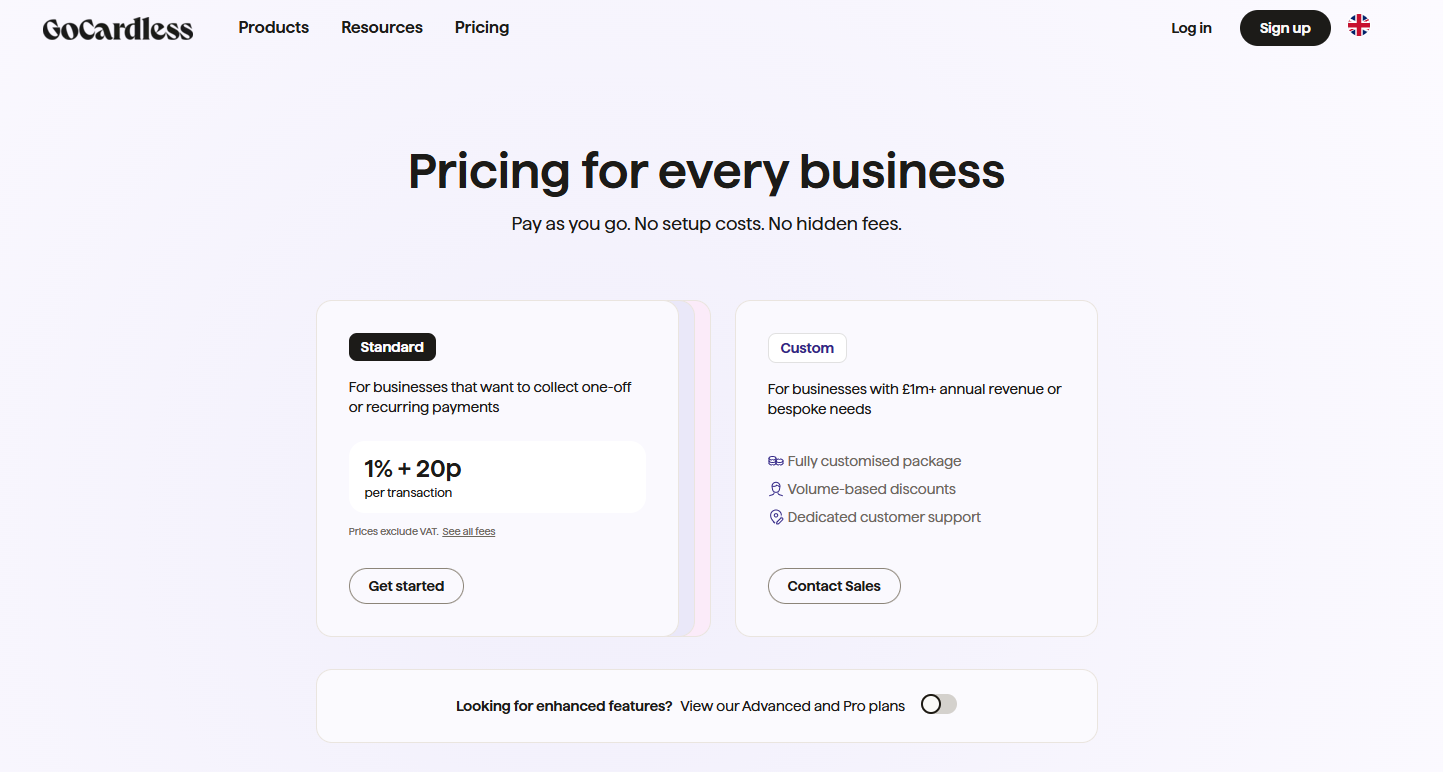
Task: Click Get started on the Standard plan
Action: pyautogui.click(x=406, y=586)
